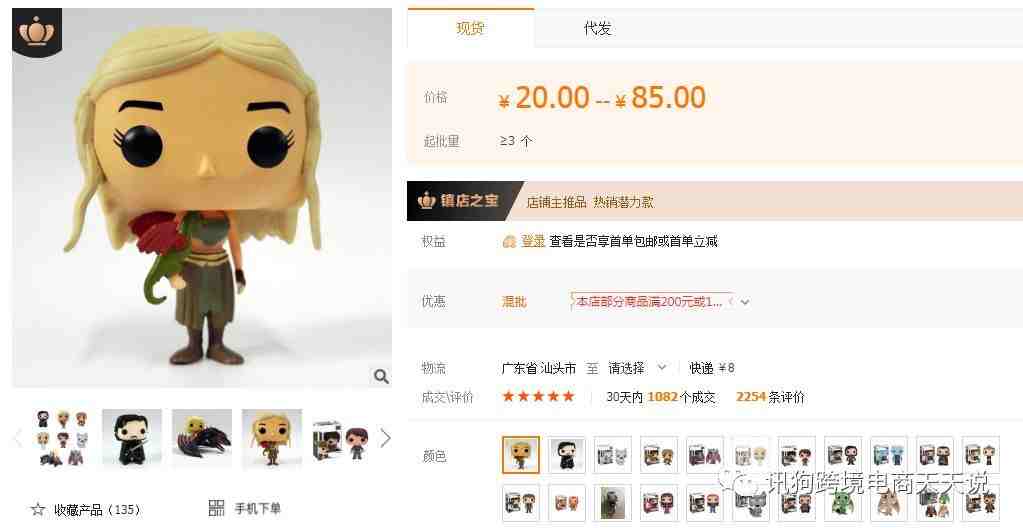Choose the black-coated figure color swatch
1023x528 pixels.
(566, 455)
